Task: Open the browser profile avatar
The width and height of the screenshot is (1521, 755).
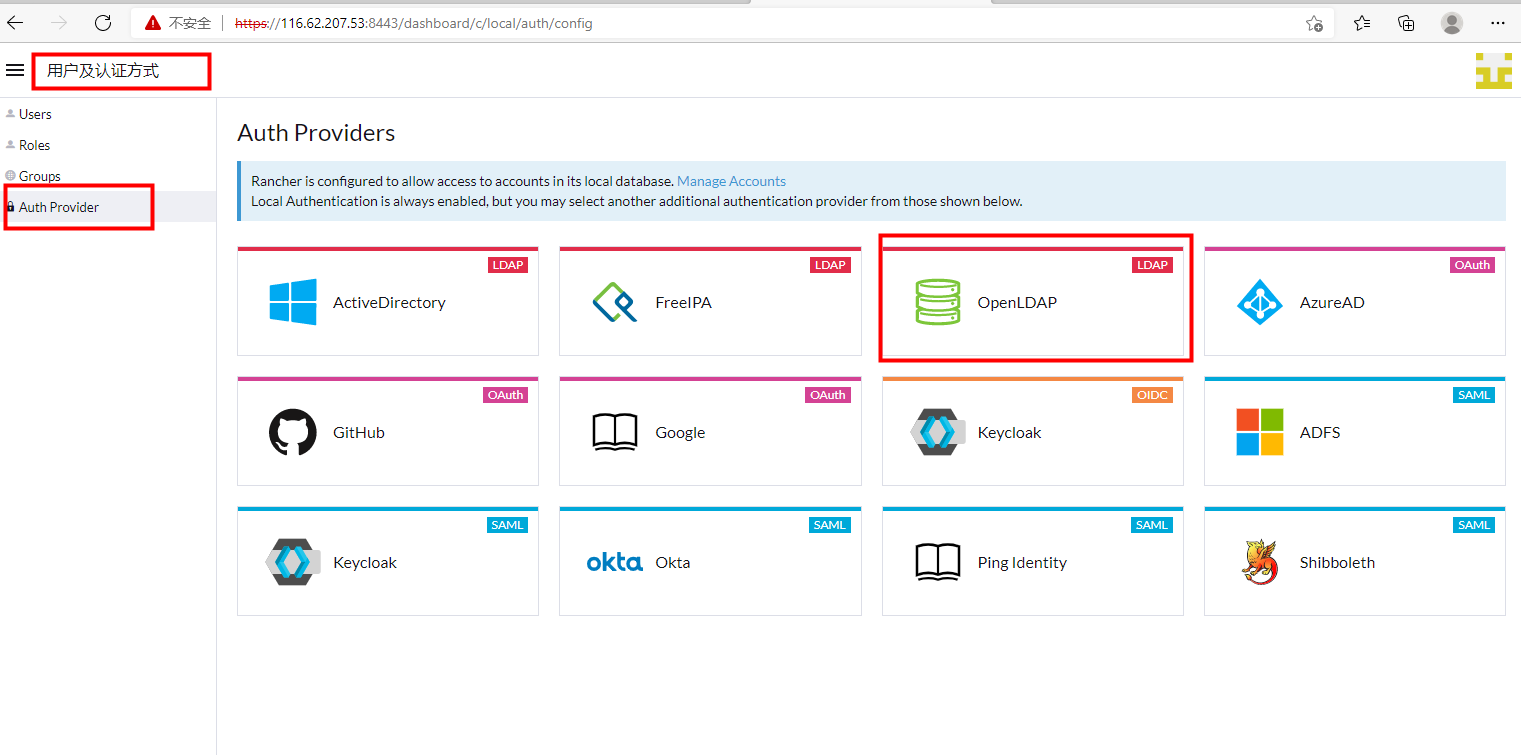Action: click(x=1452, y=22)
